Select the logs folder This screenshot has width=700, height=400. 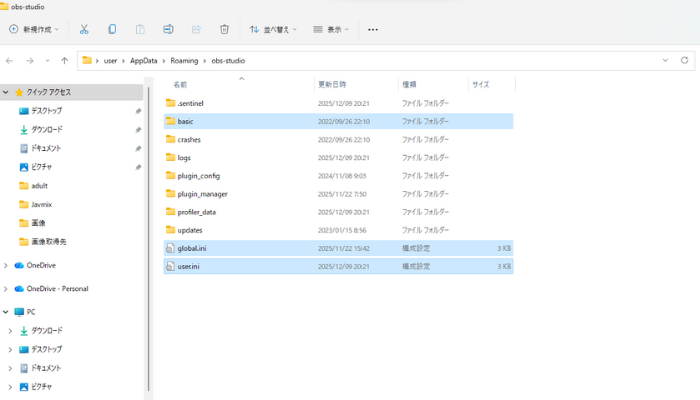tap(338, 158)
